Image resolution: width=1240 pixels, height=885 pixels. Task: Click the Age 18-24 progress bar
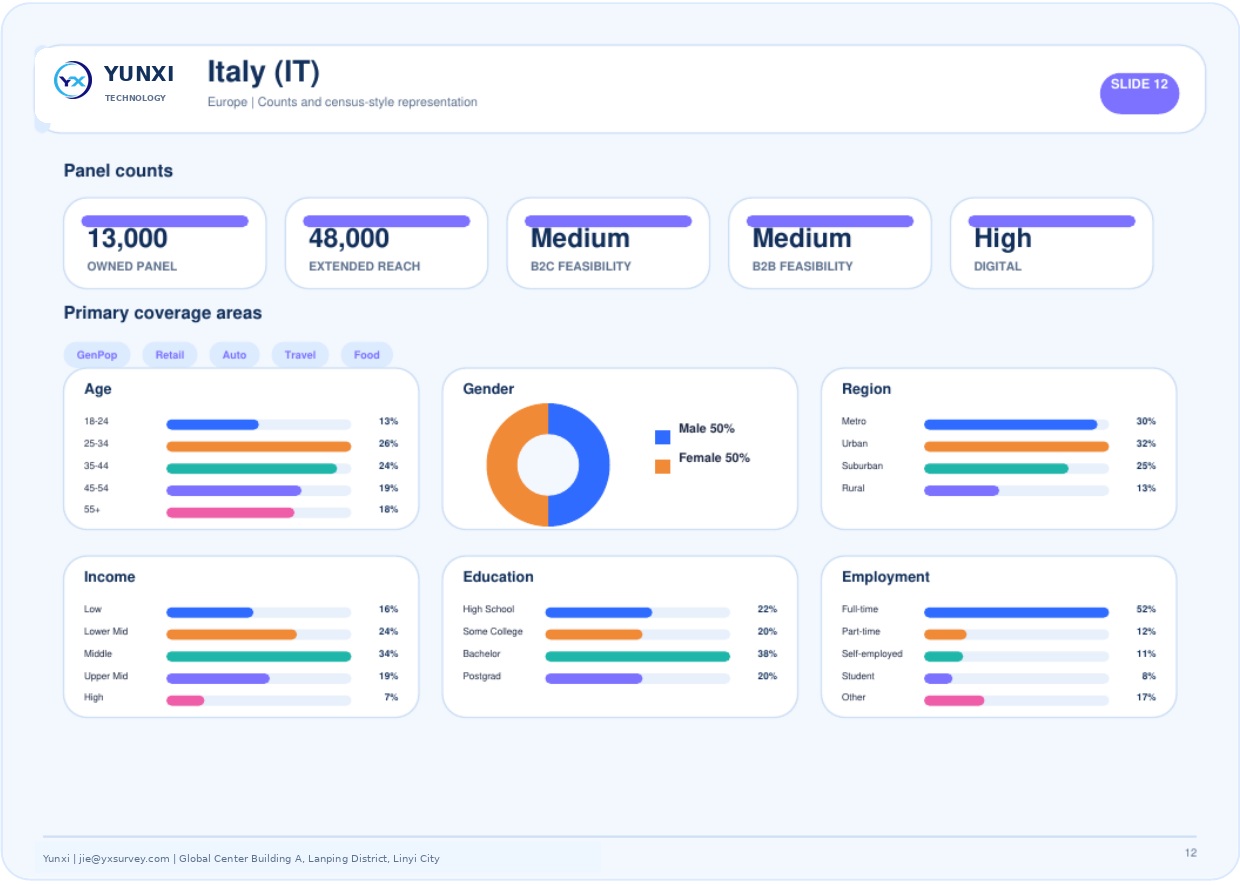(x=258, y=425)
